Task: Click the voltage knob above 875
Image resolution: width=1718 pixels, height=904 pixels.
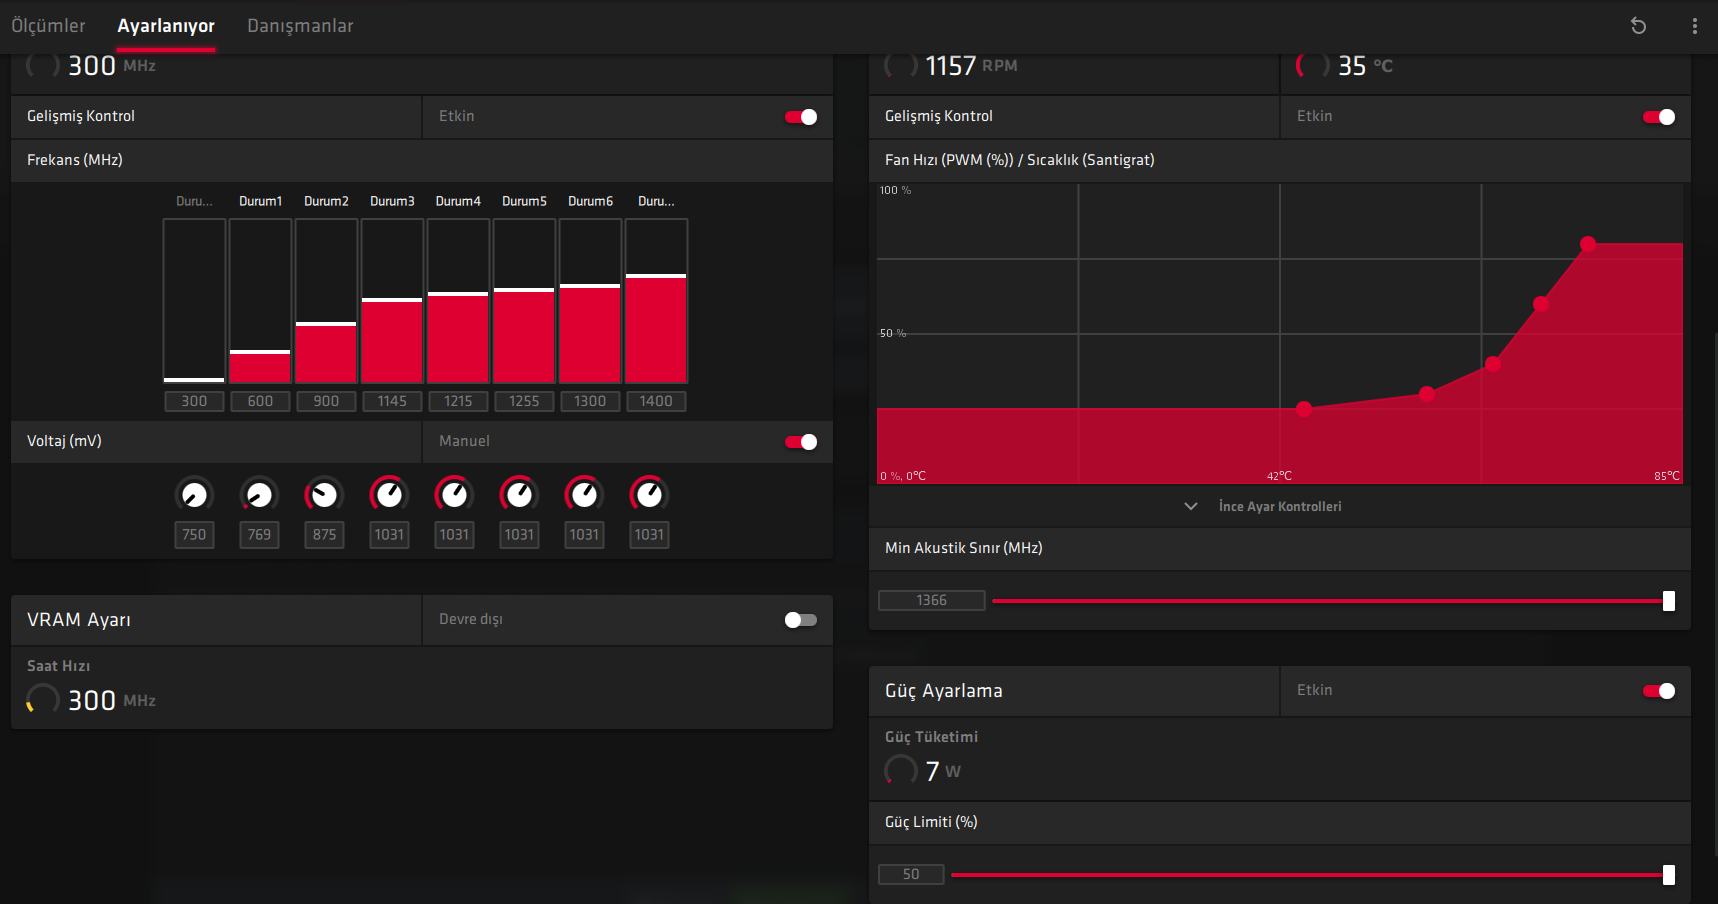Action: click(x=324, y=494)
